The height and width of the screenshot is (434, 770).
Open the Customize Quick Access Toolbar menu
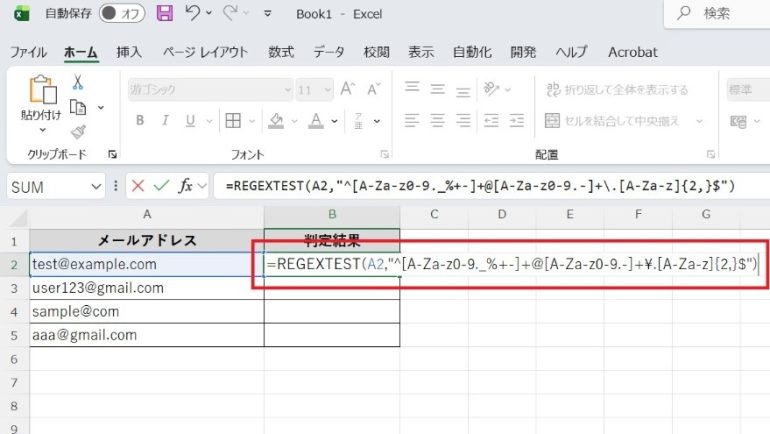pos(268,14)
